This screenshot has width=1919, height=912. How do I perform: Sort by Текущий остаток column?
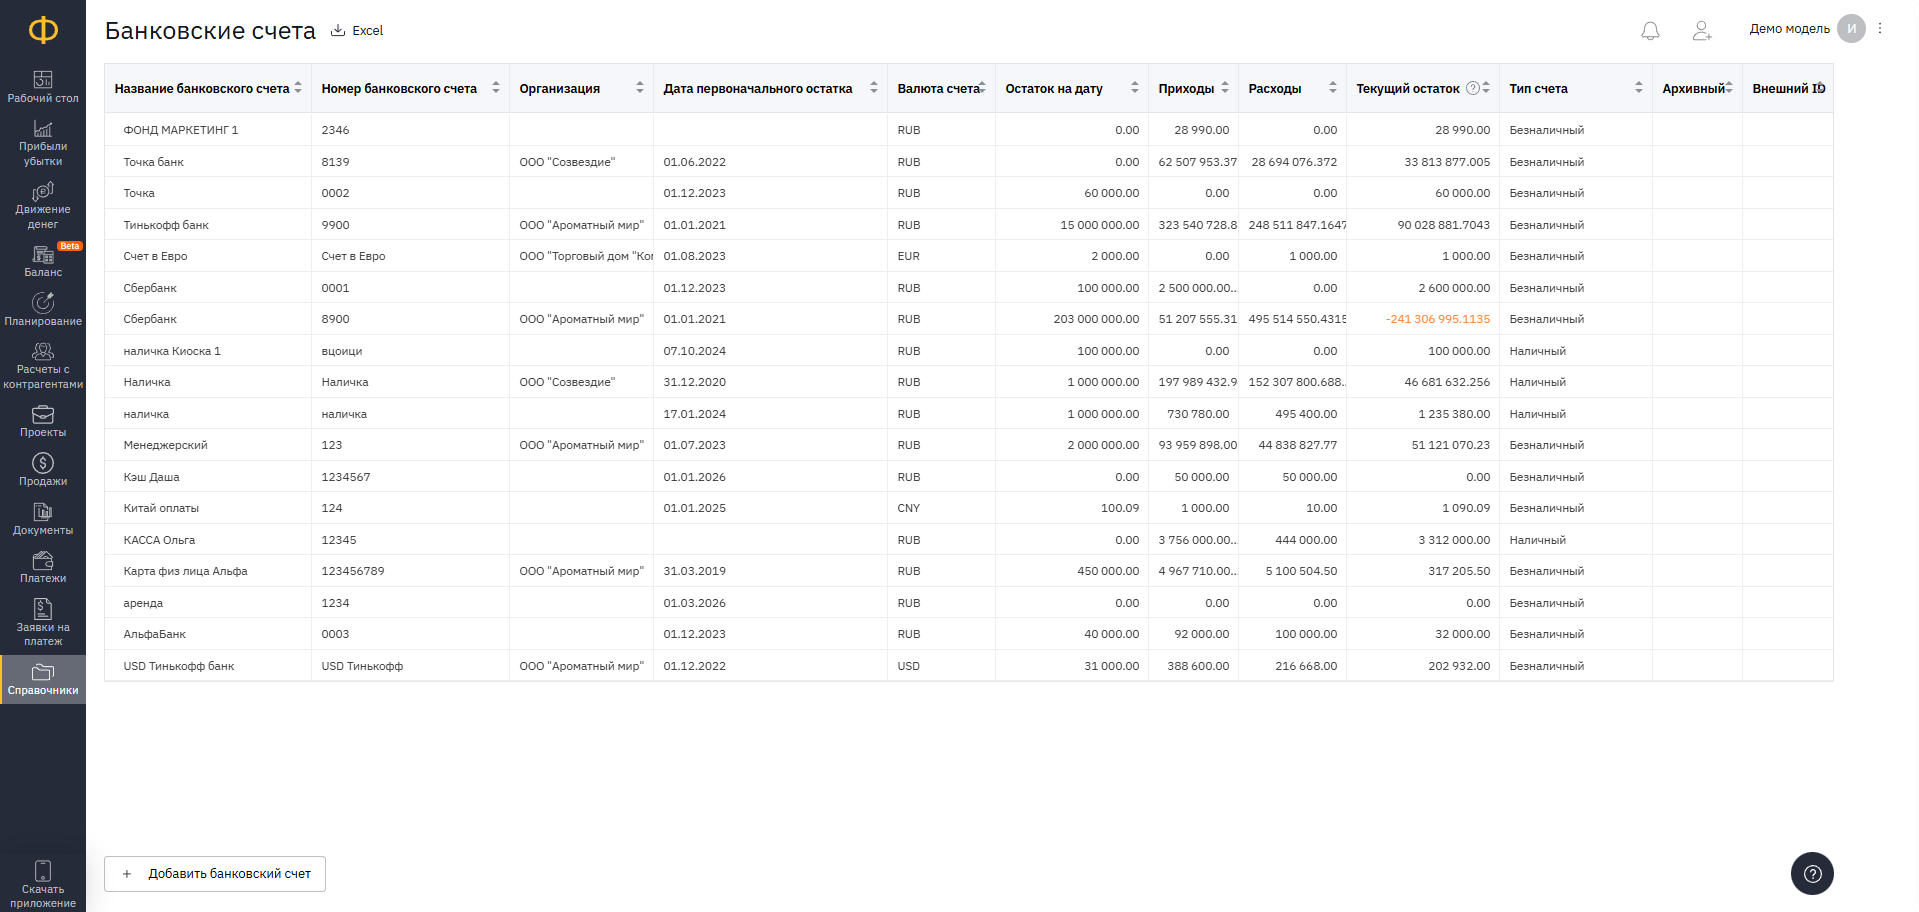tap(1486, 88)
